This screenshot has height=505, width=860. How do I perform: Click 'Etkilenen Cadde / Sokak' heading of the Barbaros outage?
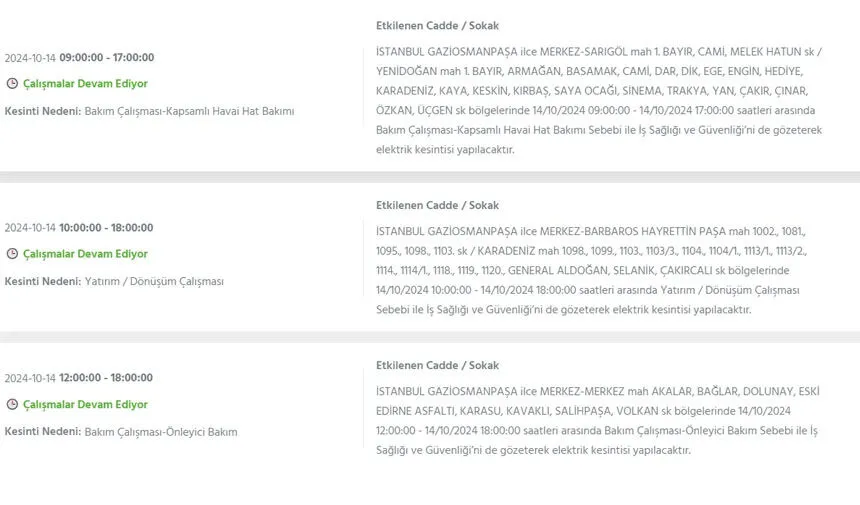tap(437, 205)
